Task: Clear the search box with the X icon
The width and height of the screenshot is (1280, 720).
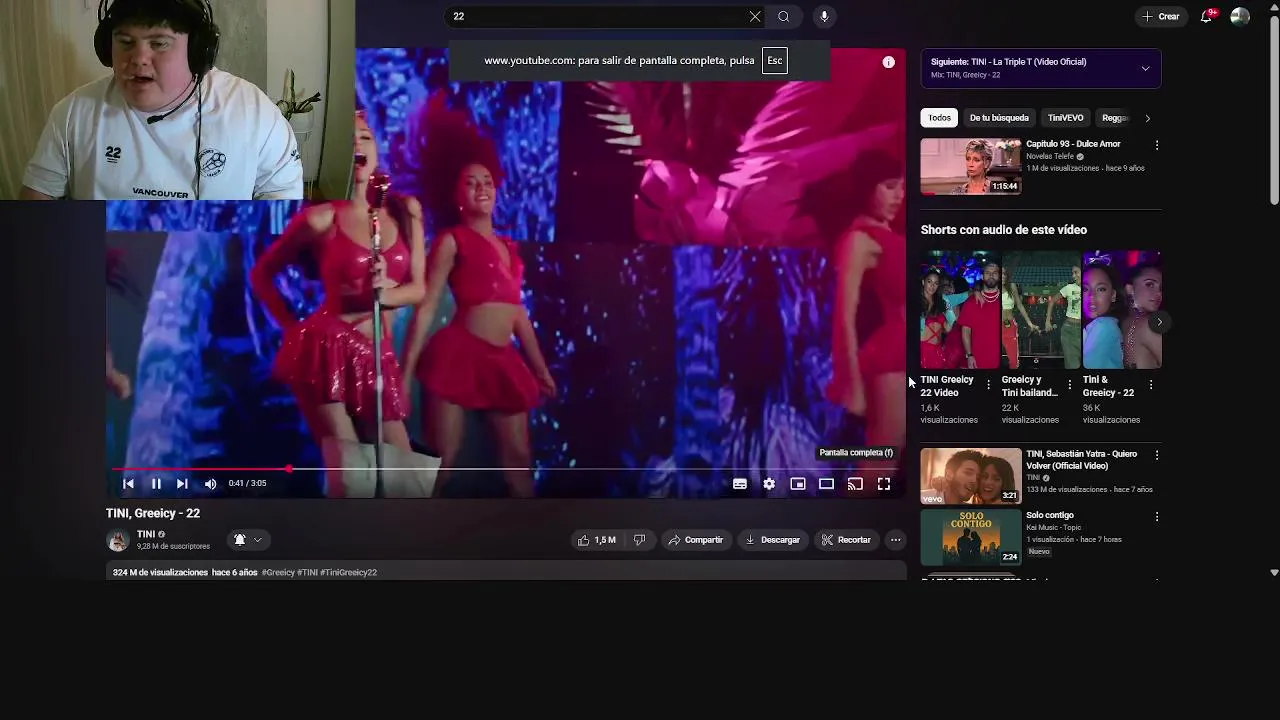Action: pyautogui.click(x=755, y=16)
